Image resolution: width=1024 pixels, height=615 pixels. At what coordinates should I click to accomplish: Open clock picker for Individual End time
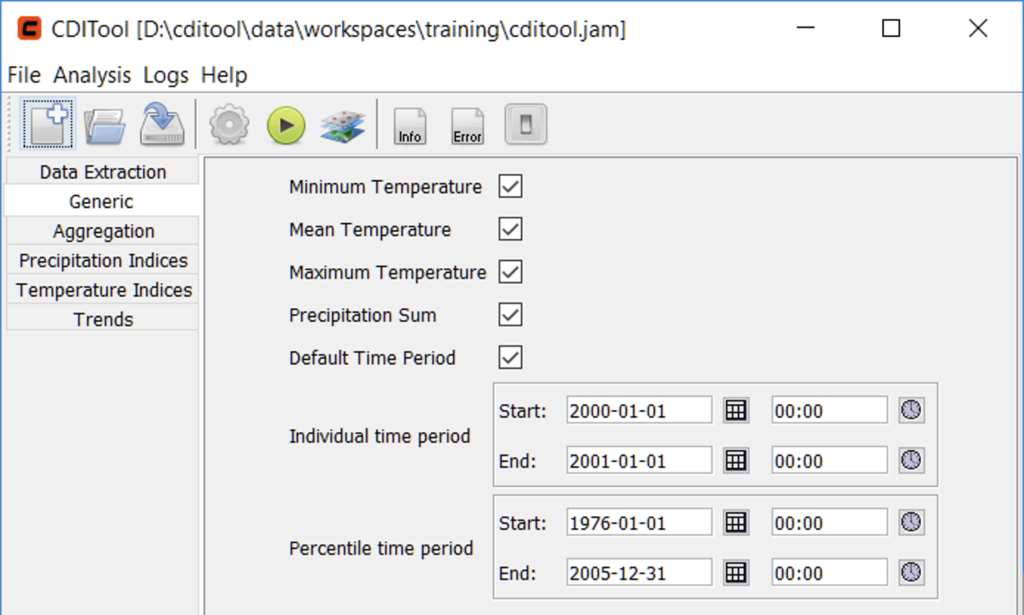tap(911, 460)
